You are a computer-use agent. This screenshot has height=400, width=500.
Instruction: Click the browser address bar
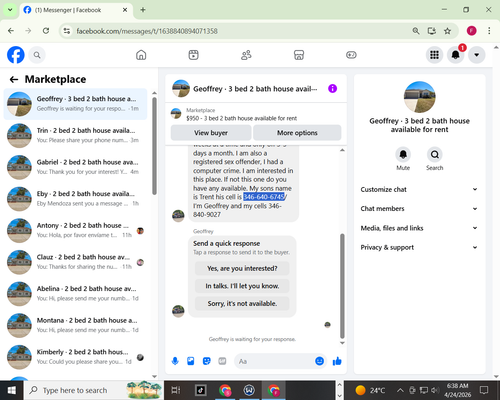233,31
